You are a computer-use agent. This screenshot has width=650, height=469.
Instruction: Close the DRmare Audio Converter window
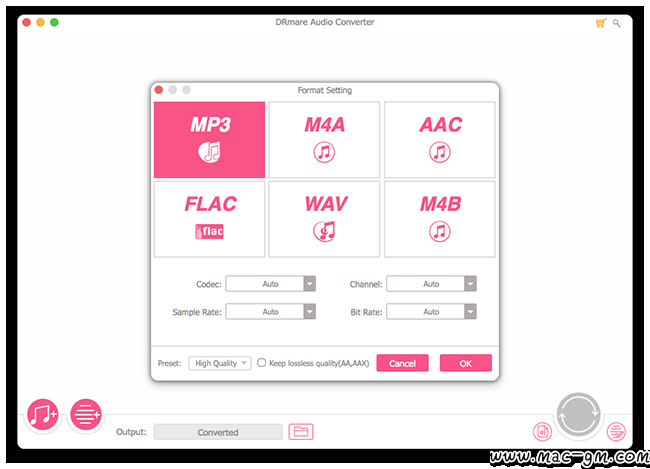point(27,22)
